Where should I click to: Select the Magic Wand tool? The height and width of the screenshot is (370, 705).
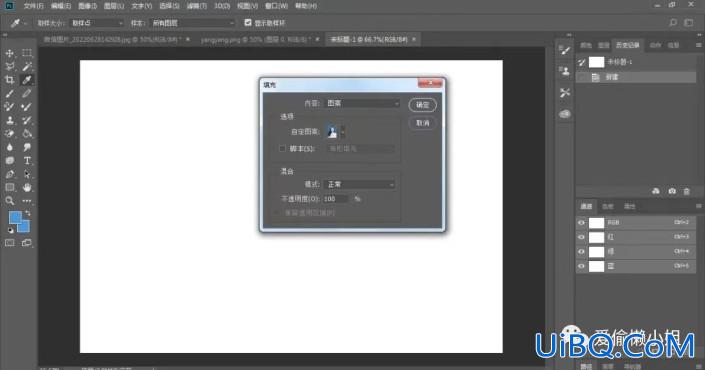(x=27, y=67)
